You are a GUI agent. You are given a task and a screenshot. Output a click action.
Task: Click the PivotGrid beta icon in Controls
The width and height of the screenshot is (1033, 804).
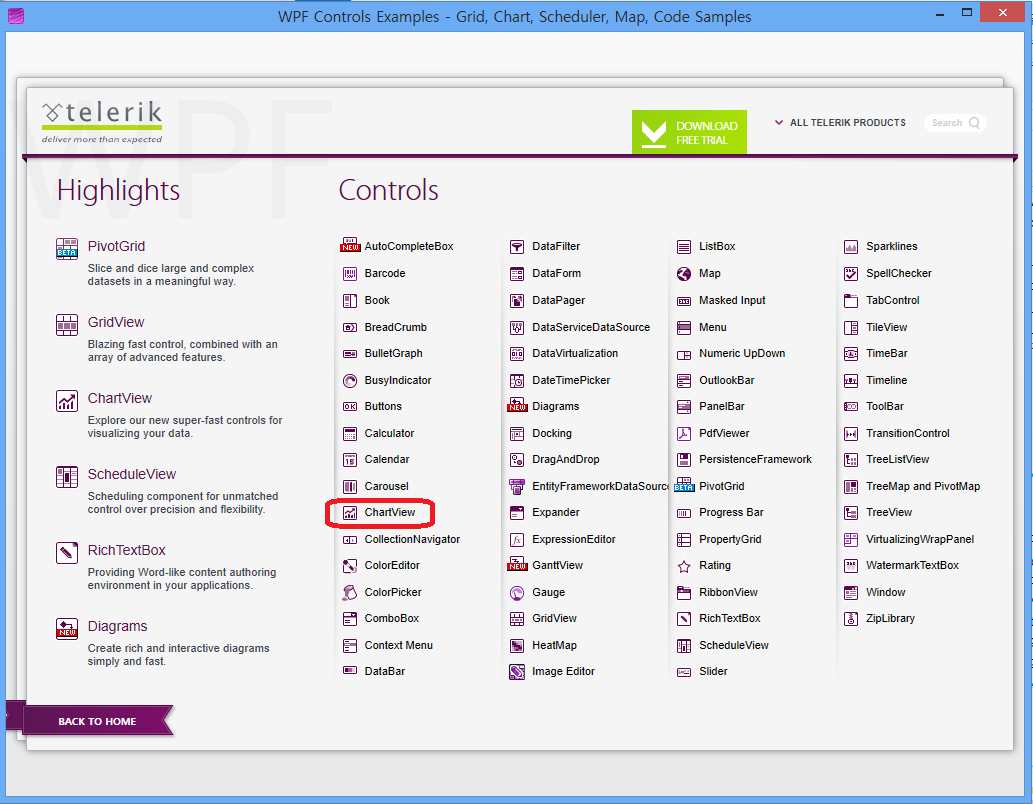click(x=684, y=486)
